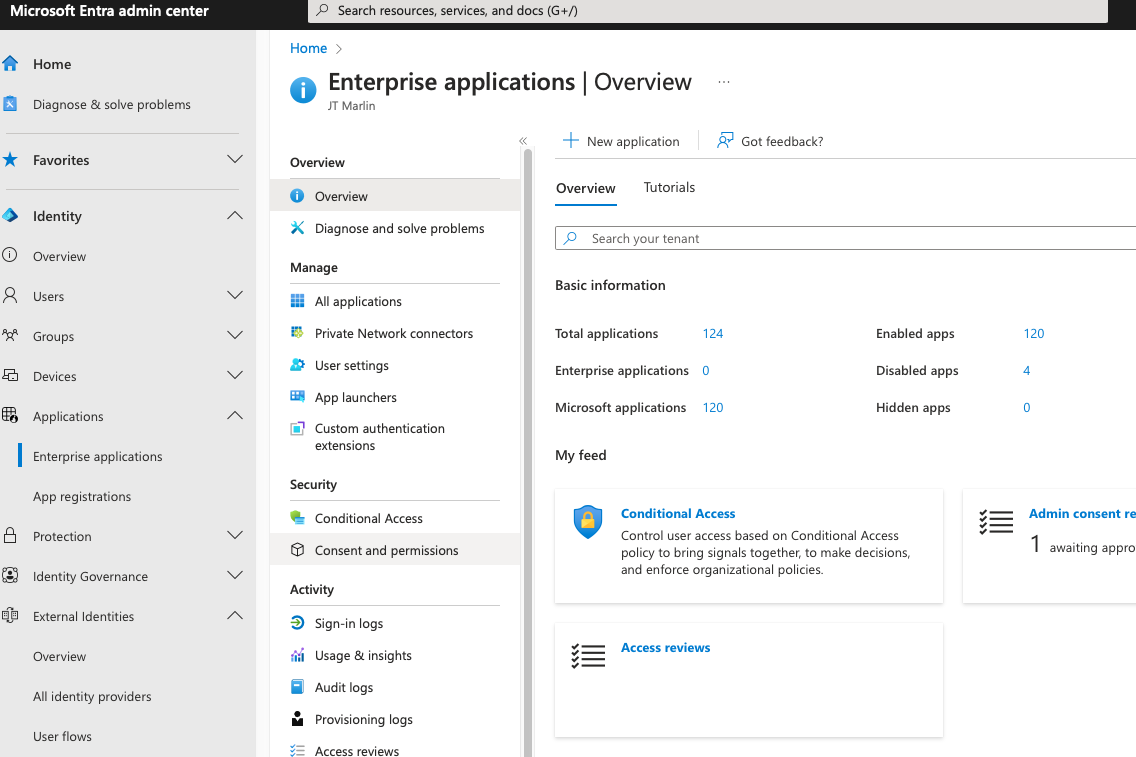The height and width of the screenshot is (757, 1136).
Task: Collapse the blade menu with double chevron
Action: point(523,141)
